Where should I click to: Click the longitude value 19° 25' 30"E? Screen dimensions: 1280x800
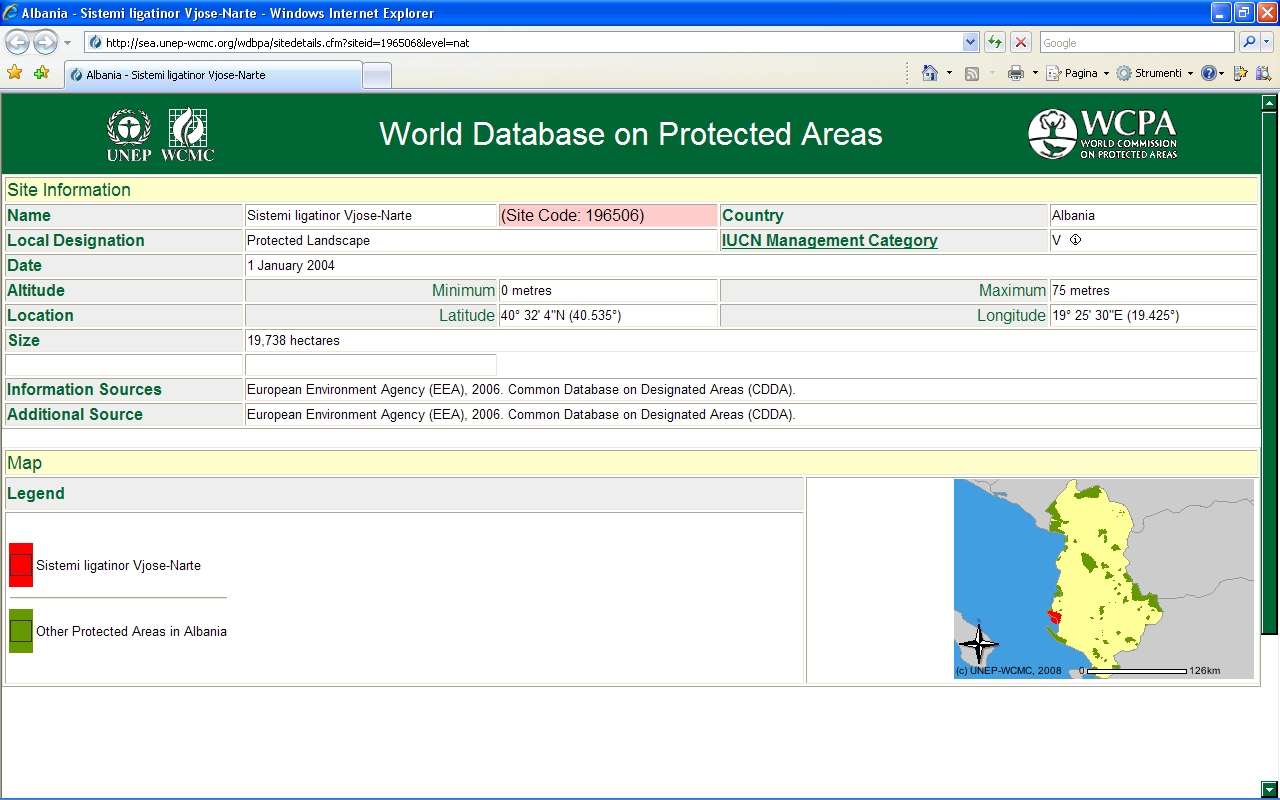click(1115, 316)
